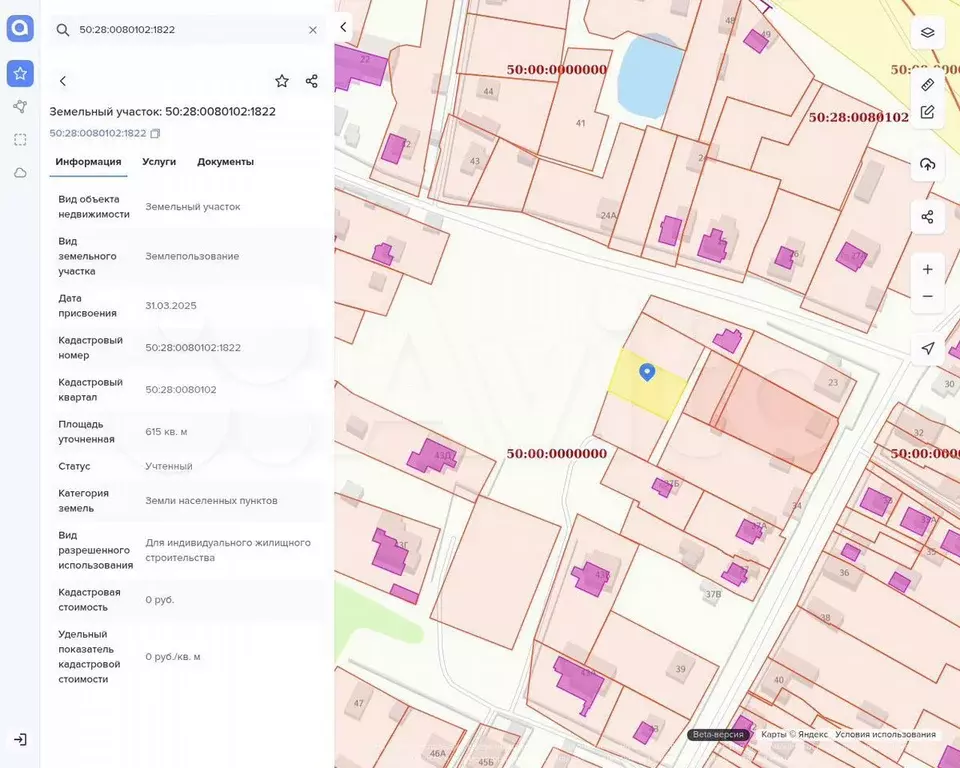Click the title Земельный участок: 50:28:0080102:1822
This screenshot has width=960, height=768.
163,111
